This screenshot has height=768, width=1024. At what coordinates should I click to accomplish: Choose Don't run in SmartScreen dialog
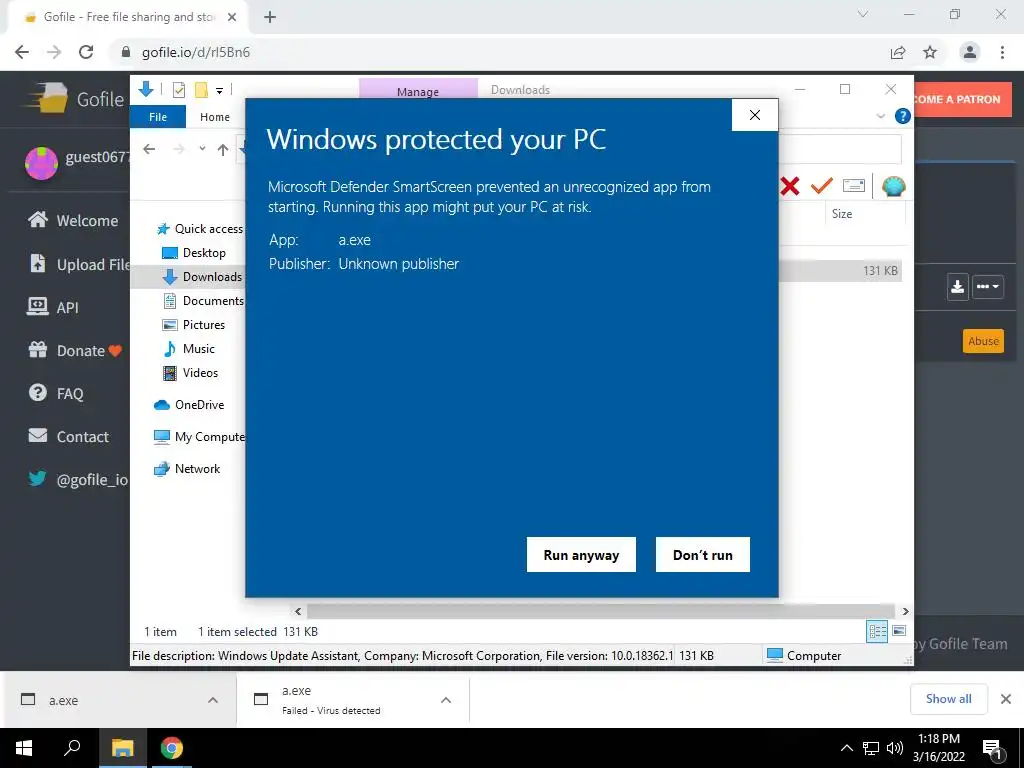[703, 554]
